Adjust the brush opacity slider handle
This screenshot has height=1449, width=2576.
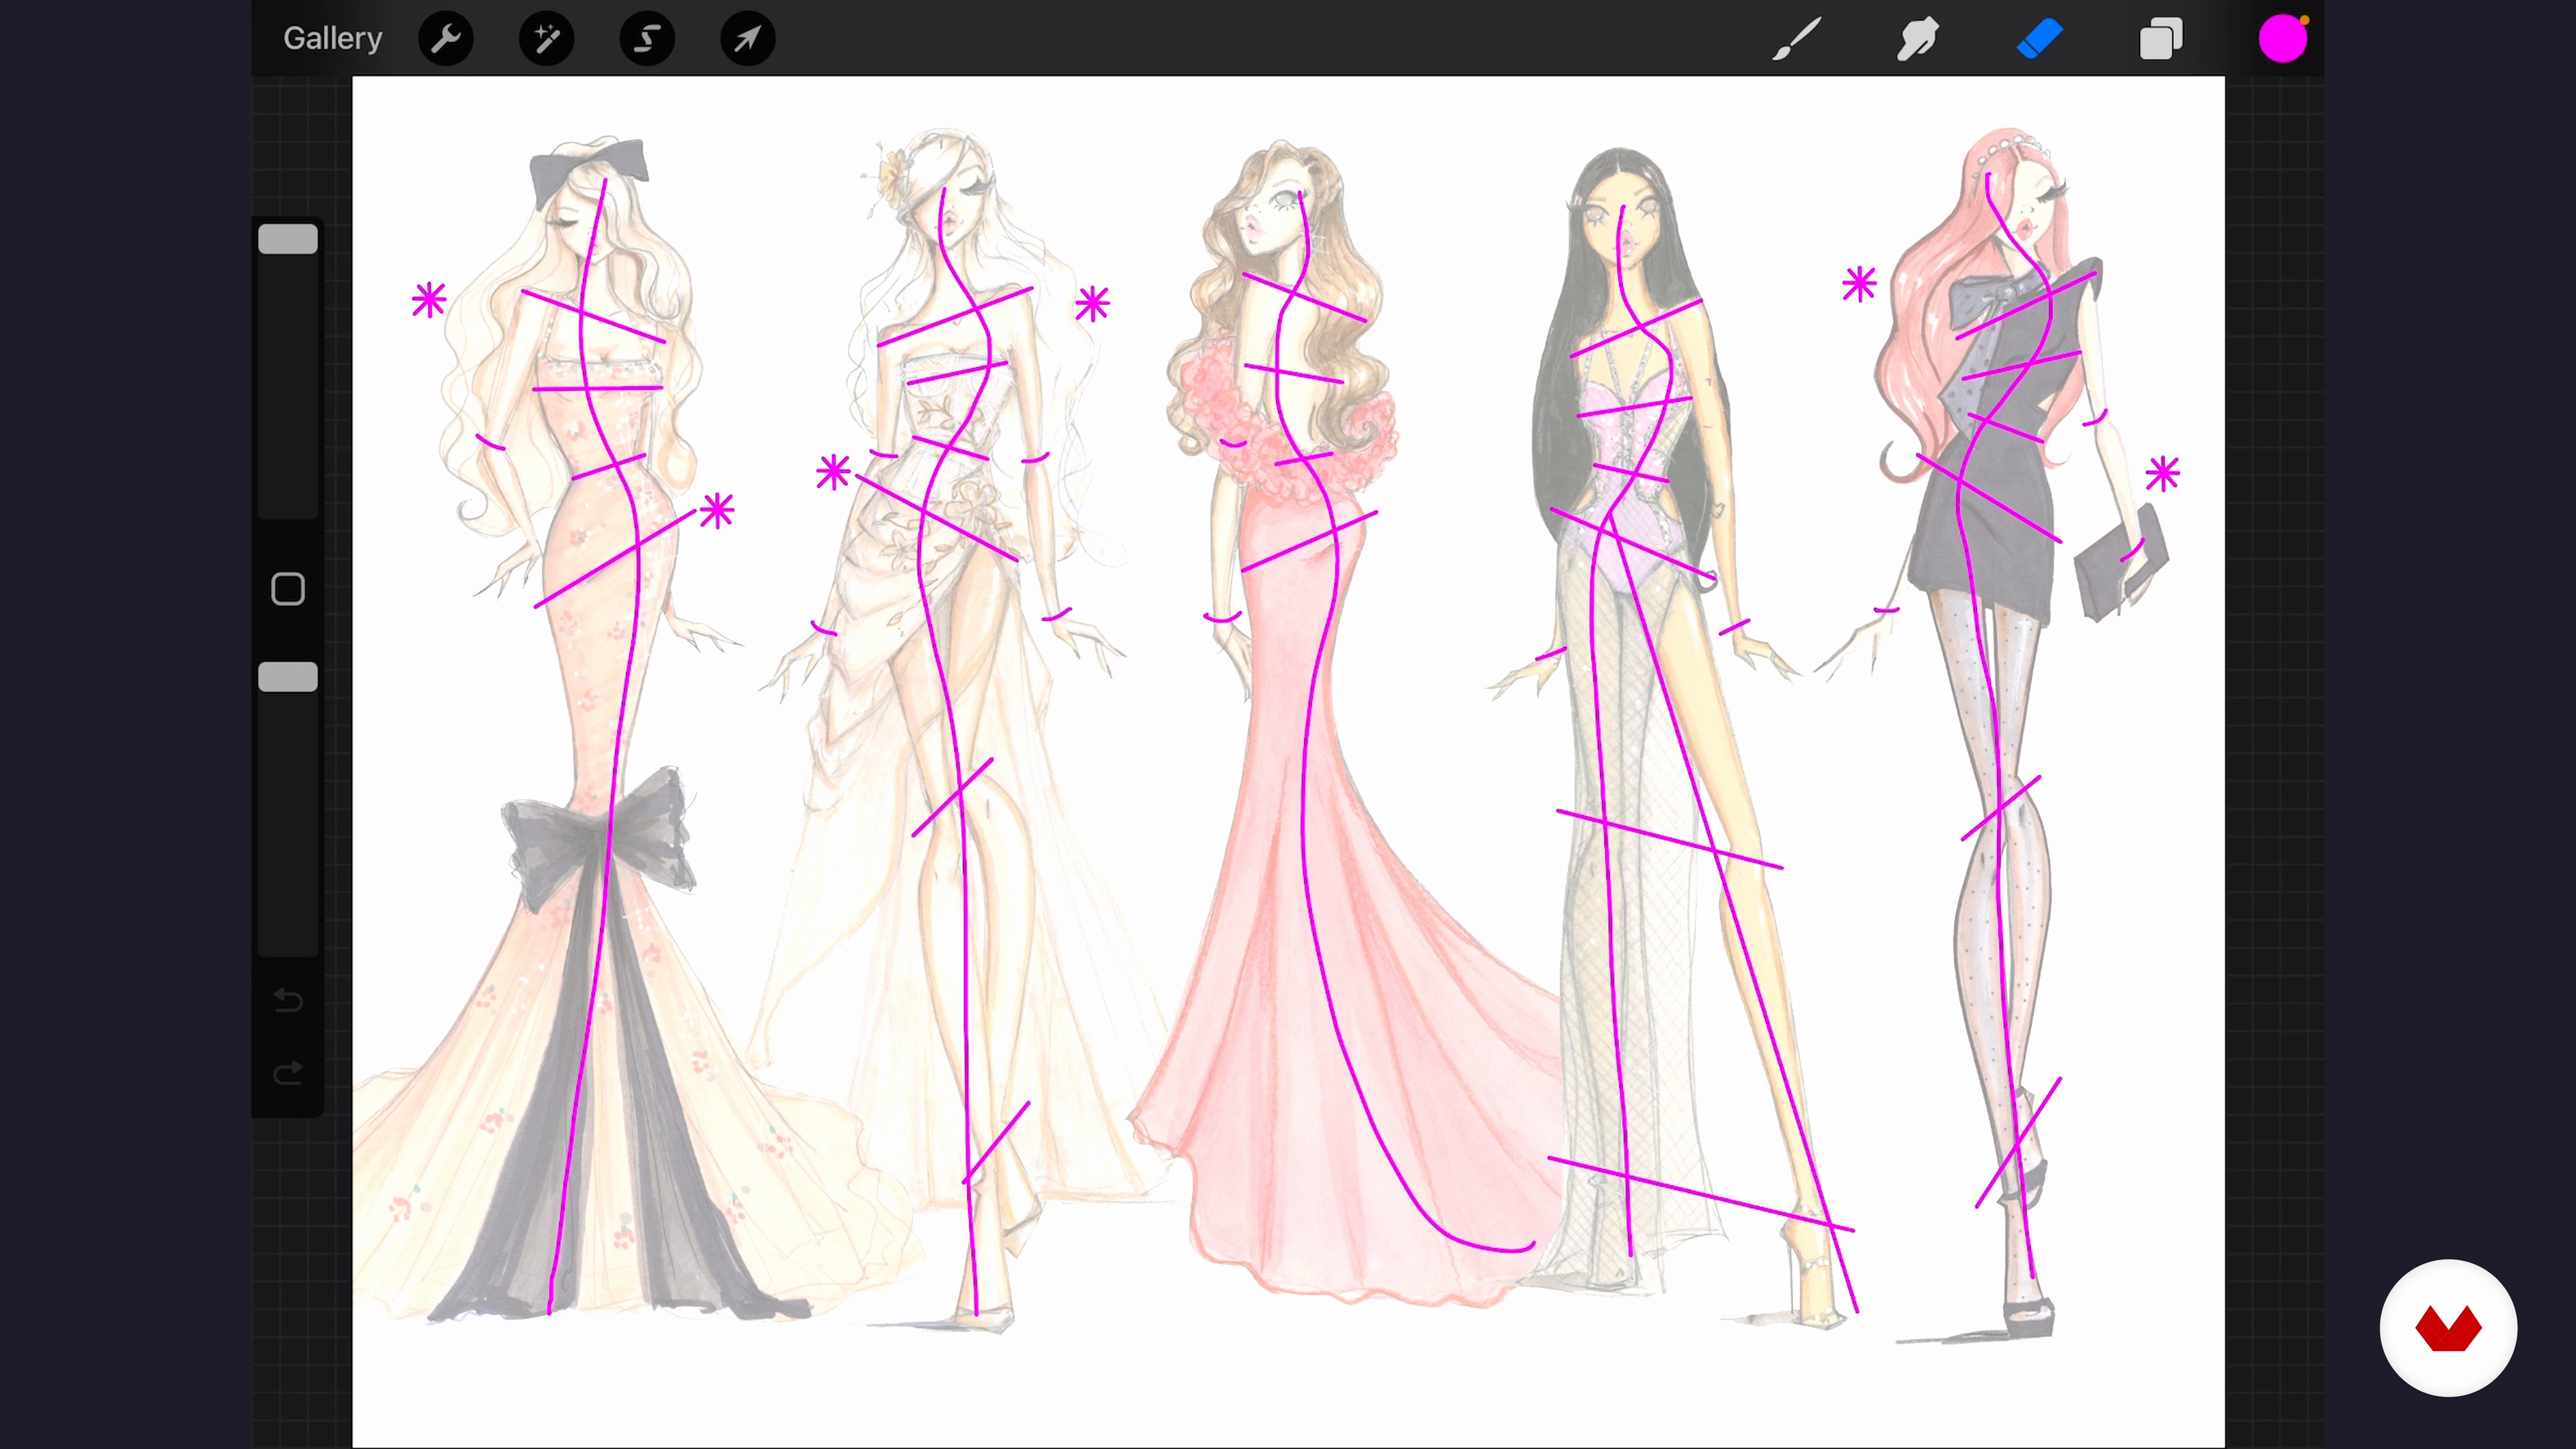[288, 677]
